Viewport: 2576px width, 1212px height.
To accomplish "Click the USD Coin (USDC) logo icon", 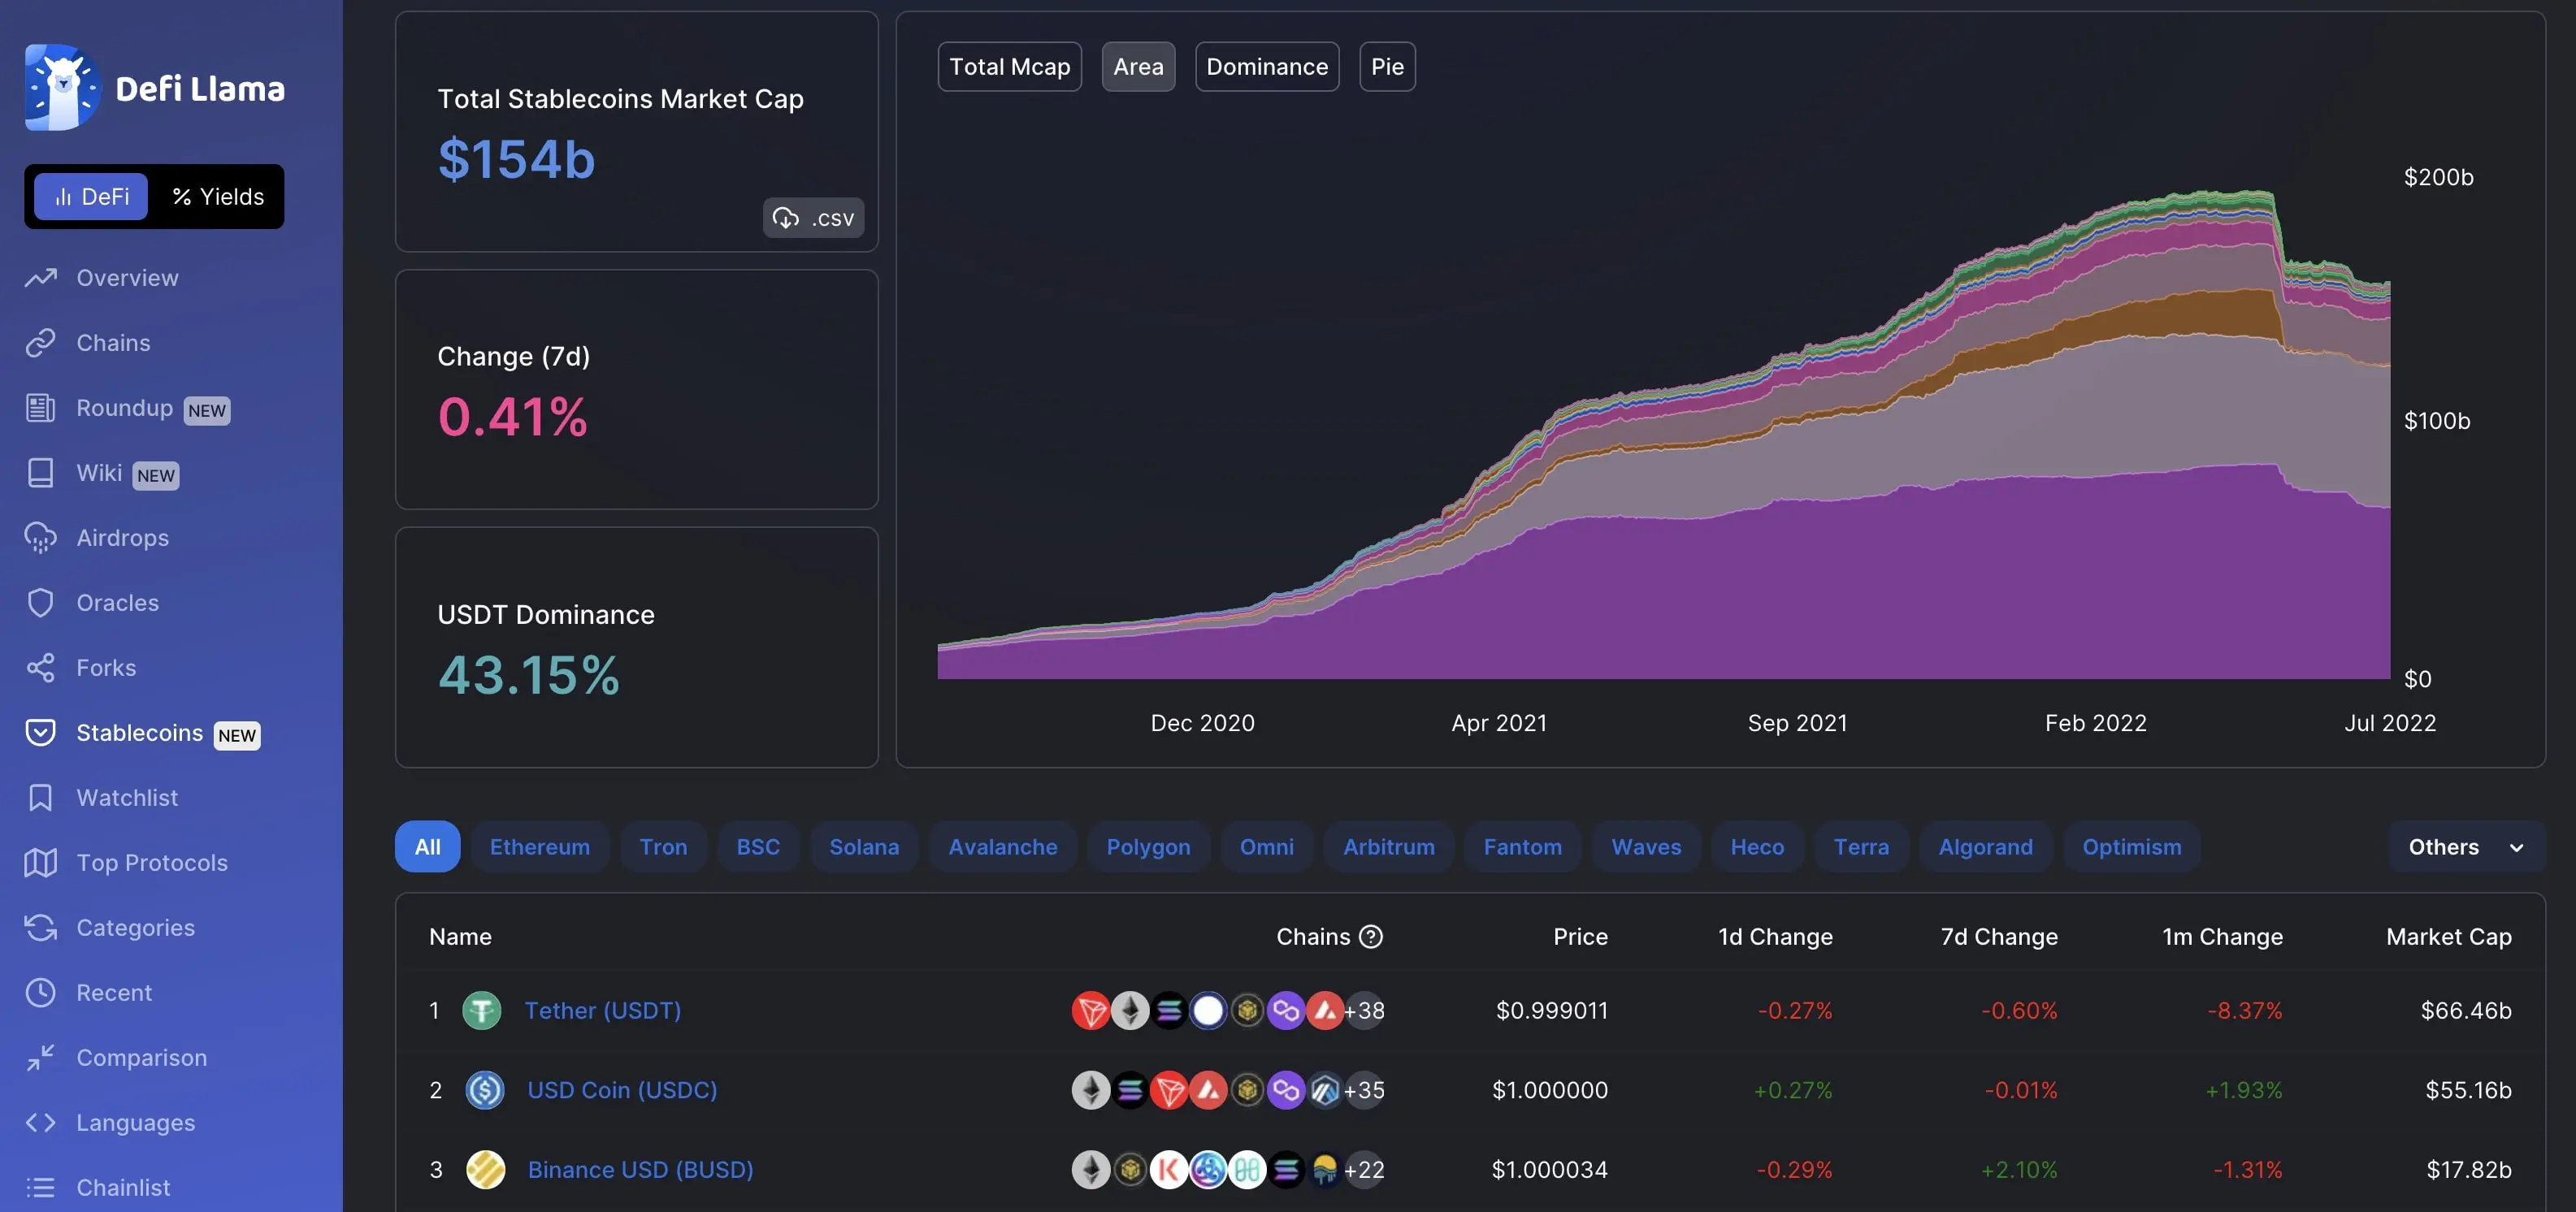I will pyautogui.click(x=485, y=1090).
